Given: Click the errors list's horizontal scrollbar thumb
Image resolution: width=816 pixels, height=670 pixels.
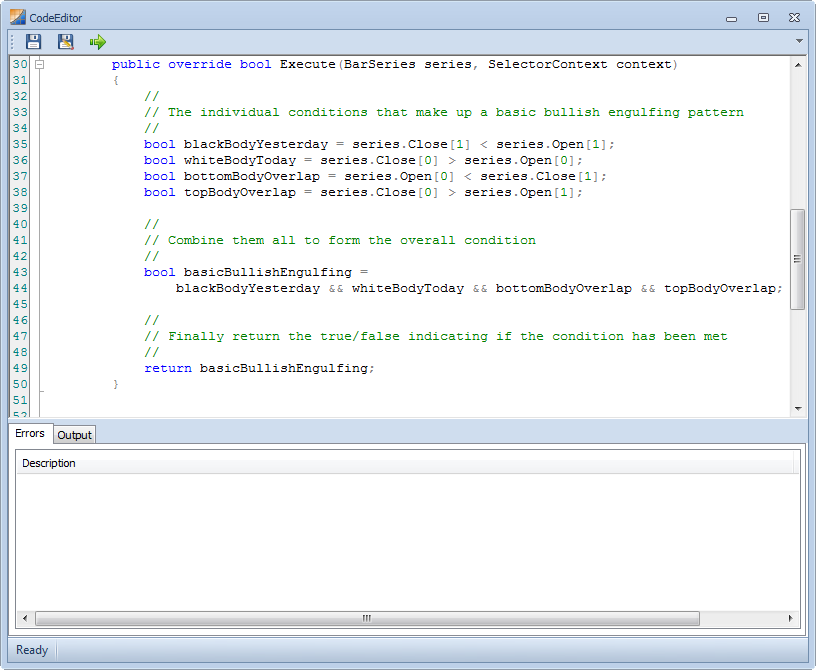Looking at the screenshot, I should pyautogui.click(x=367, y=618).
